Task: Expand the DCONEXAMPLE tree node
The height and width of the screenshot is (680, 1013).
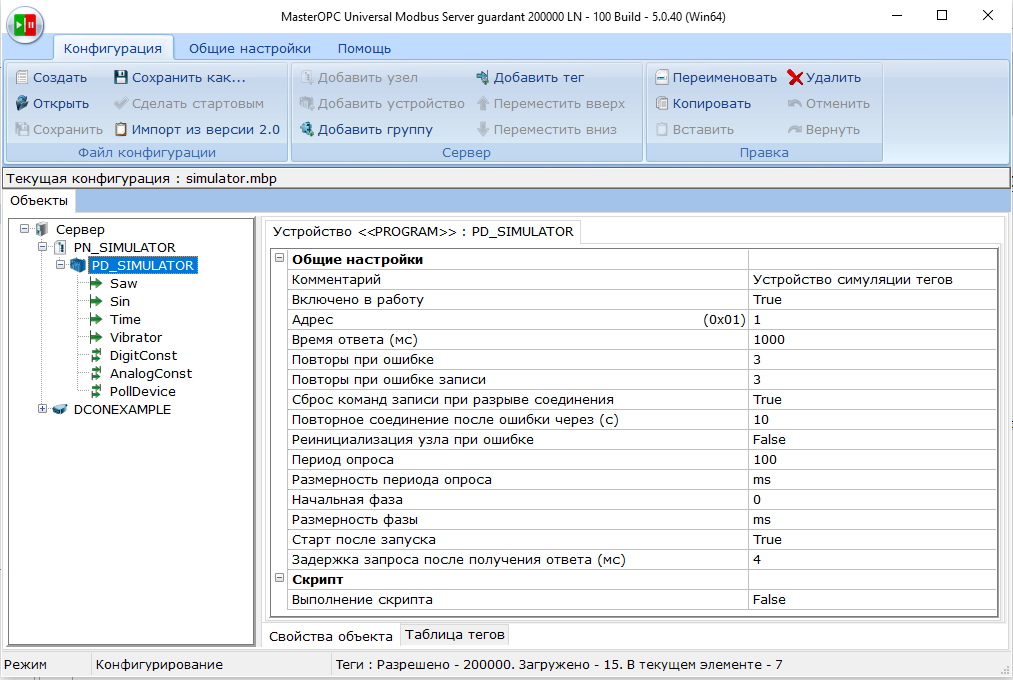Action: 42,409
